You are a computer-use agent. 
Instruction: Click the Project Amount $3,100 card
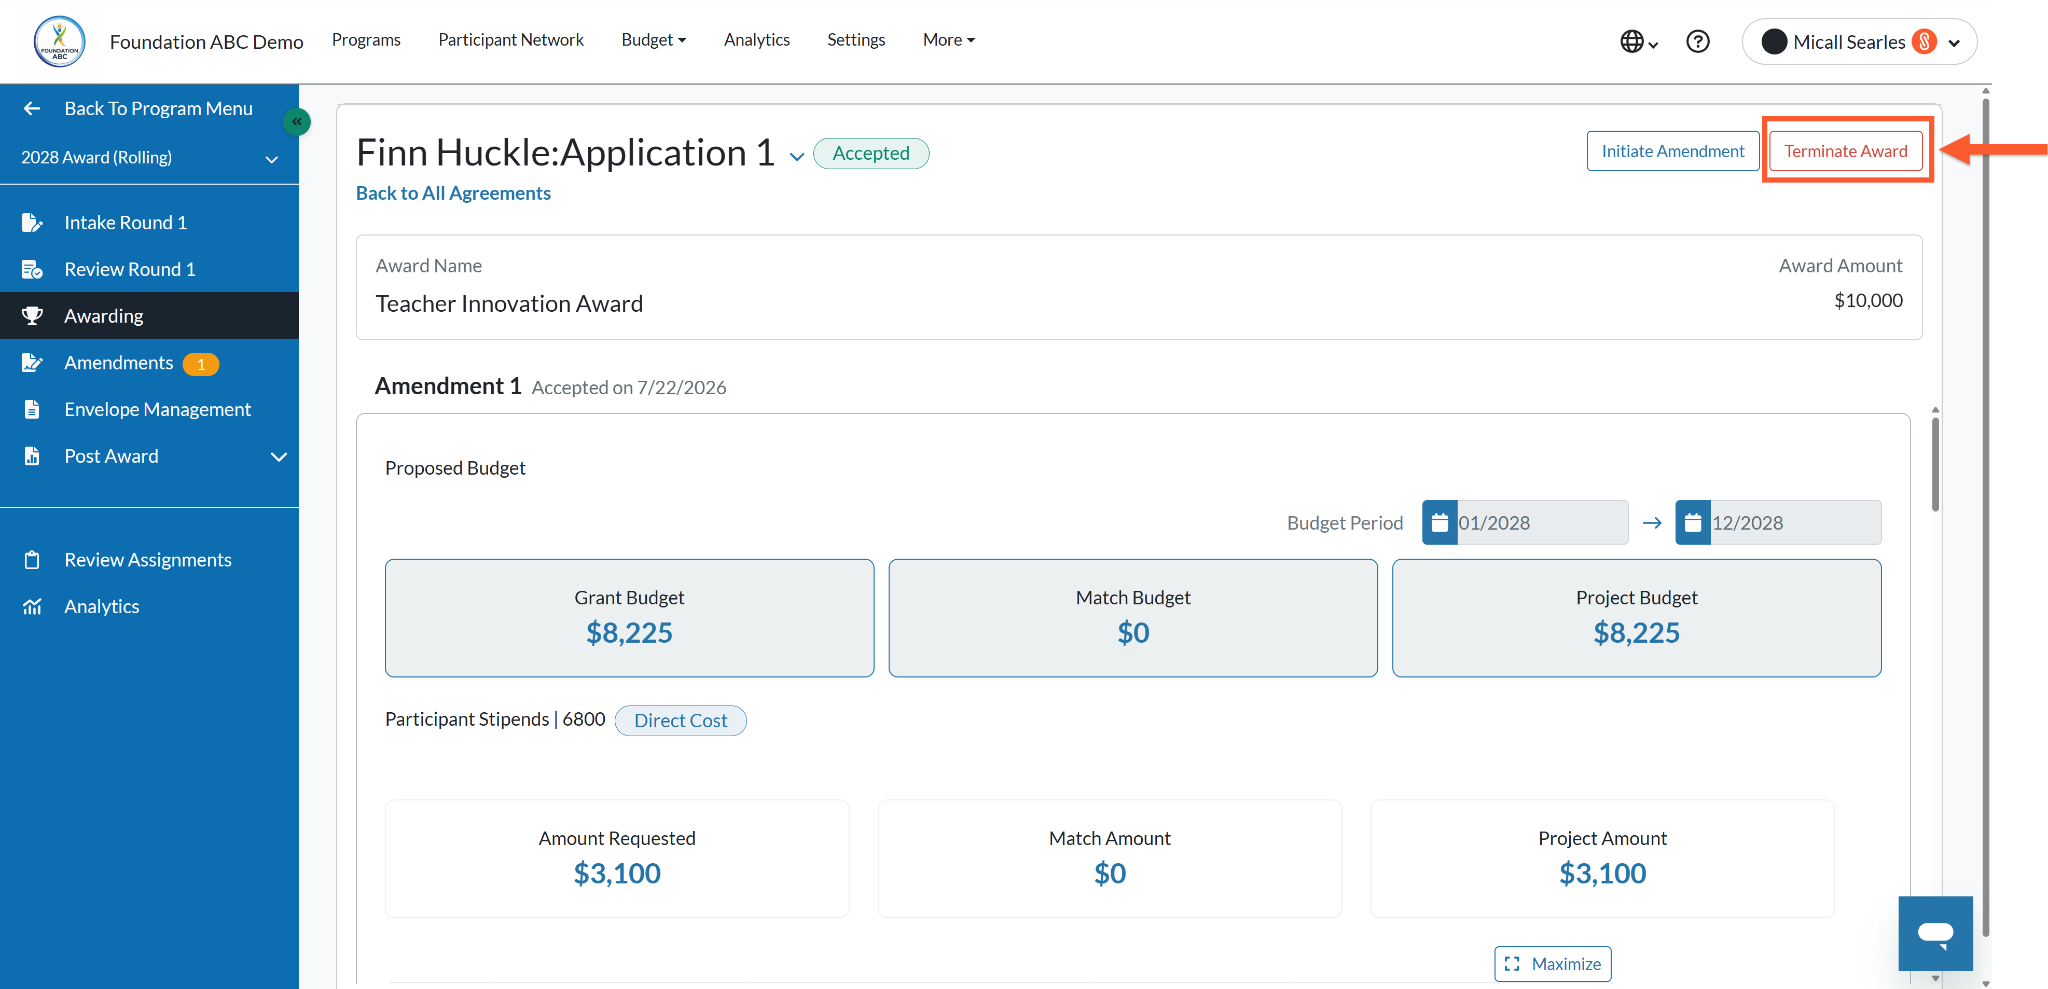[1603, 858]
